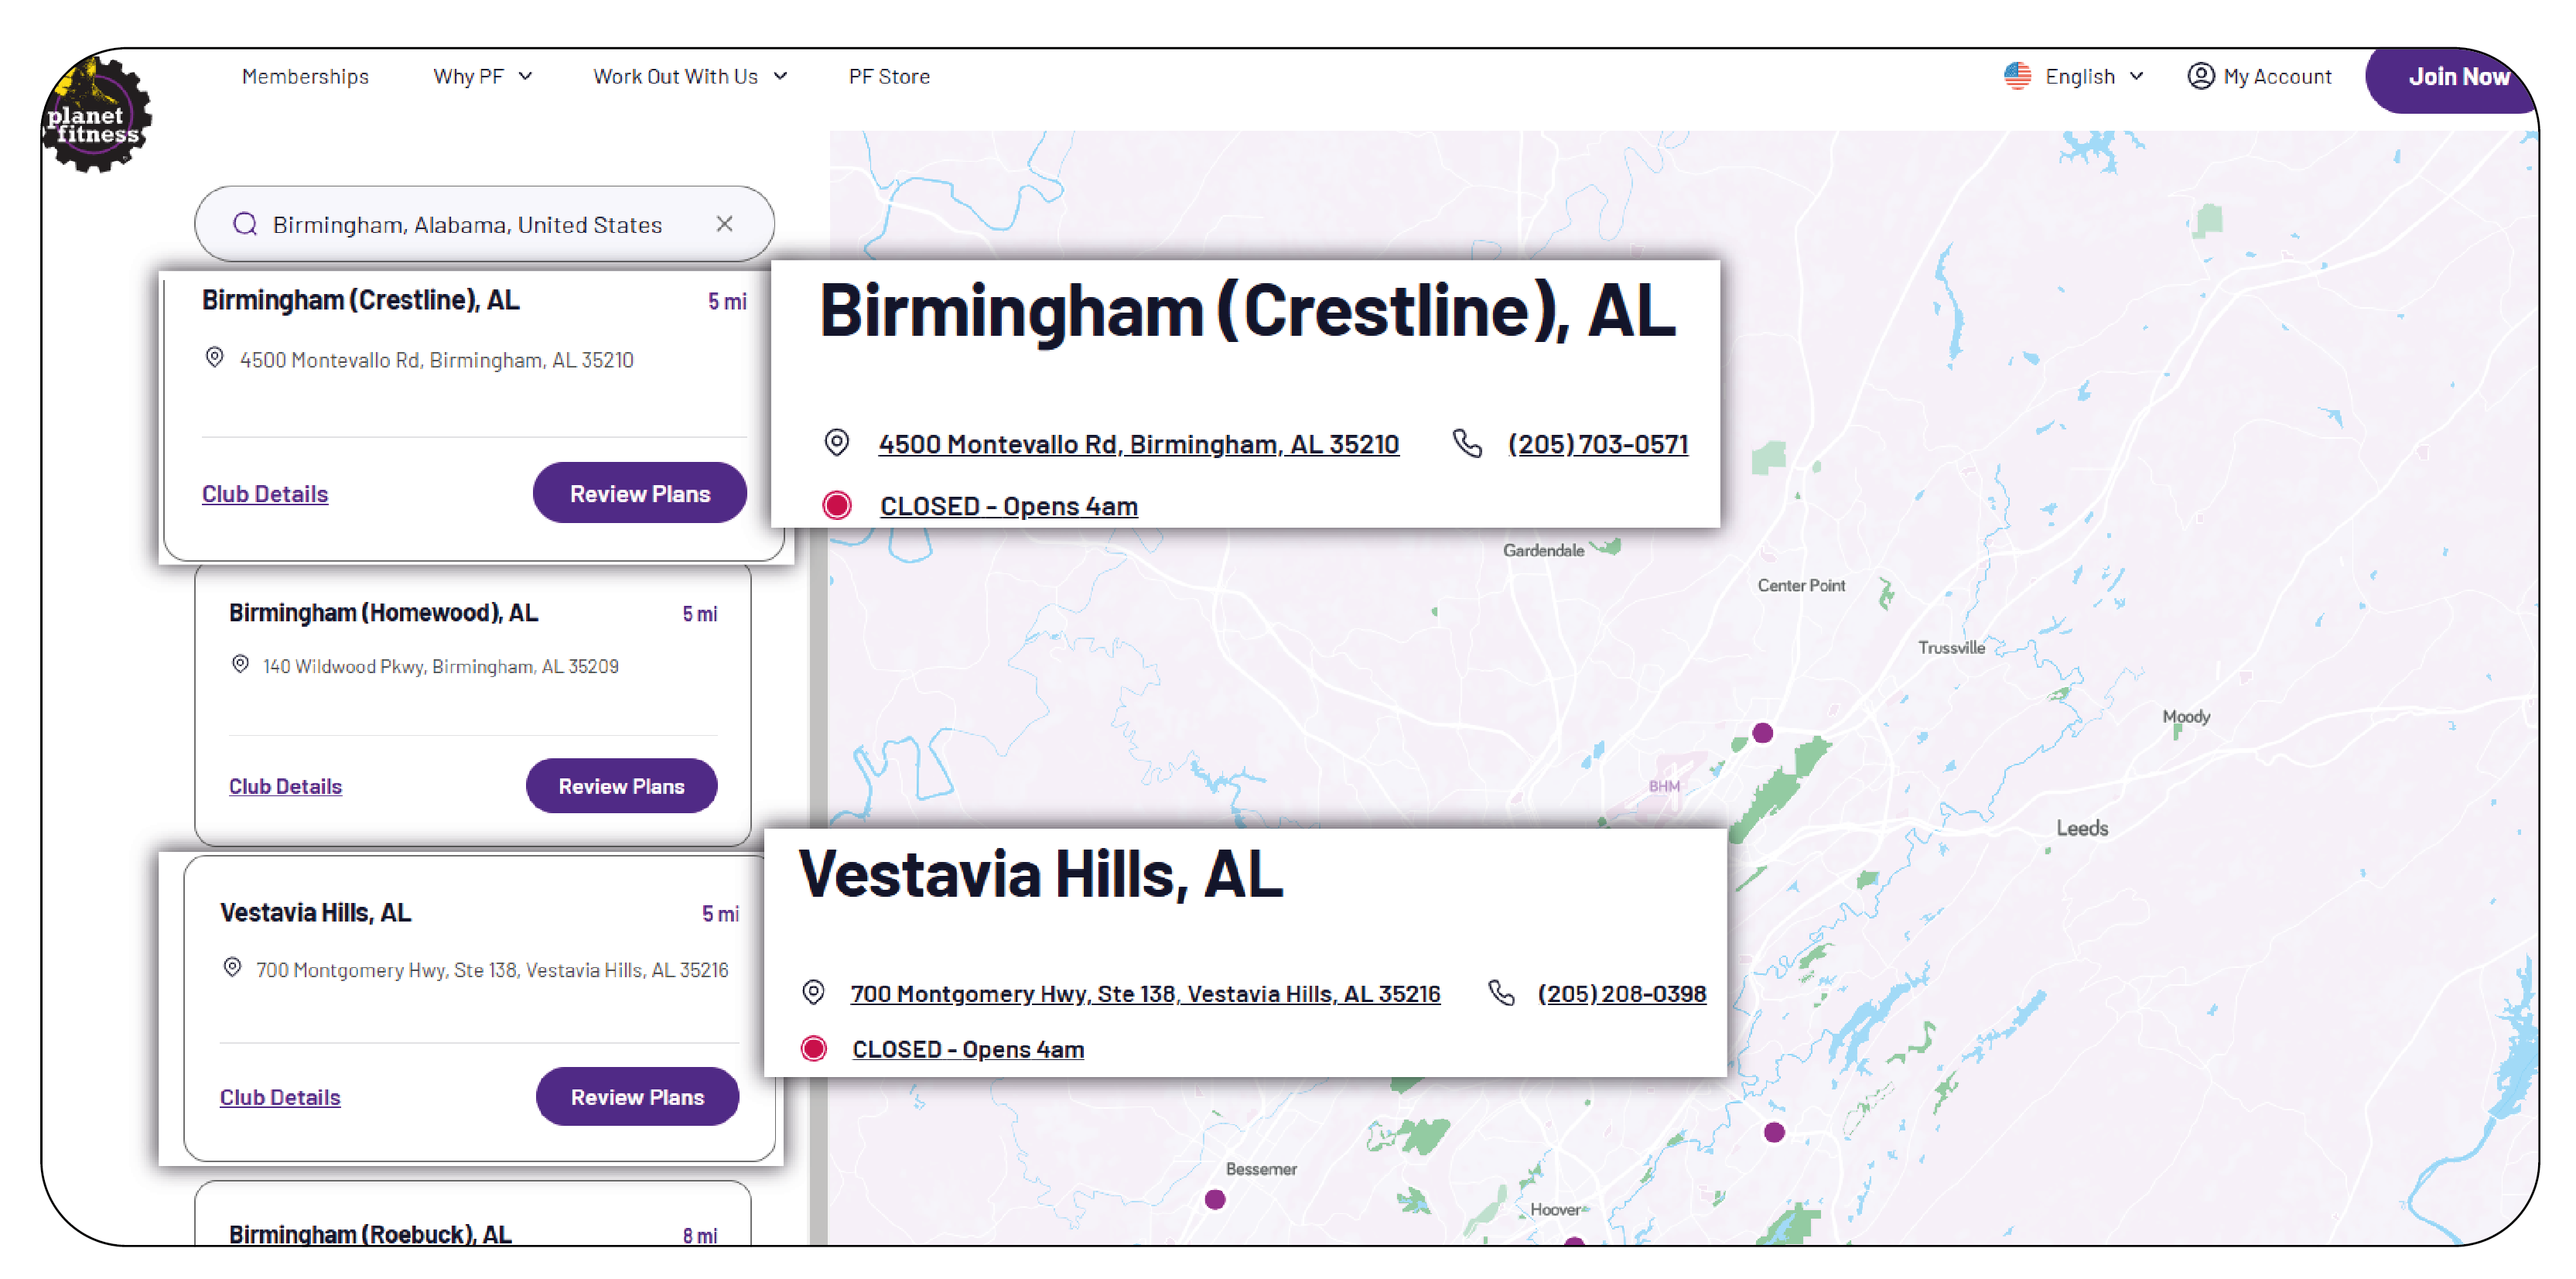Select the Birmingham (Homewood), AL card title

point(383,613)
